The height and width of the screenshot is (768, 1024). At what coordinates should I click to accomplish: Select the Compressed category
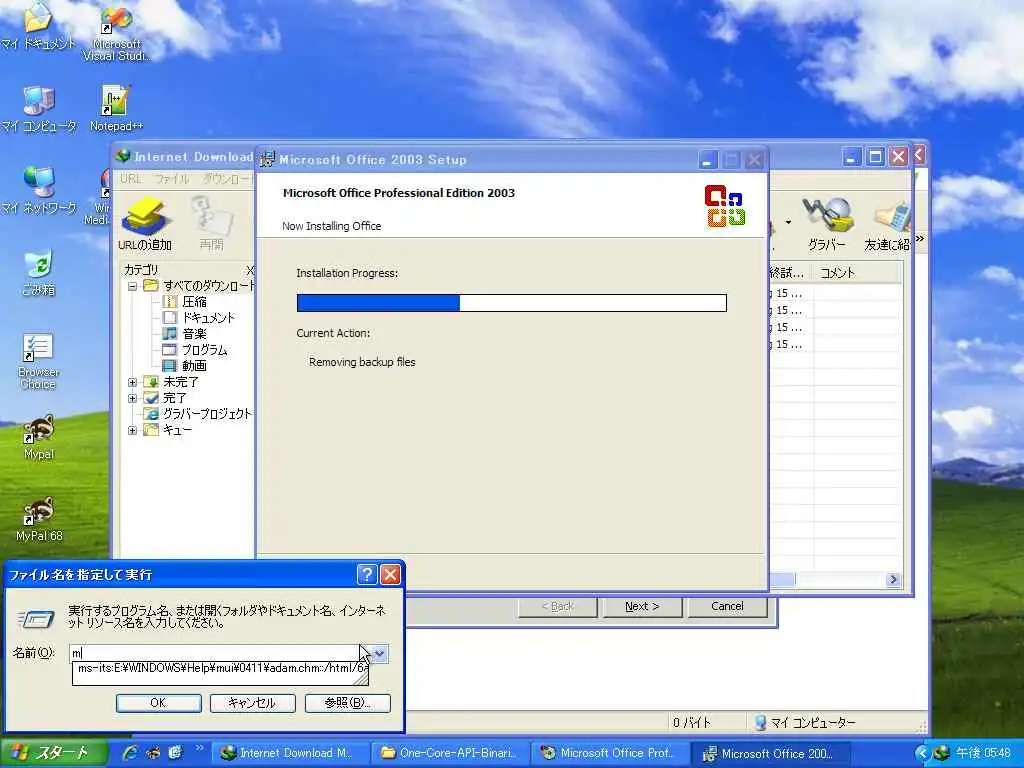coord(185,302)
